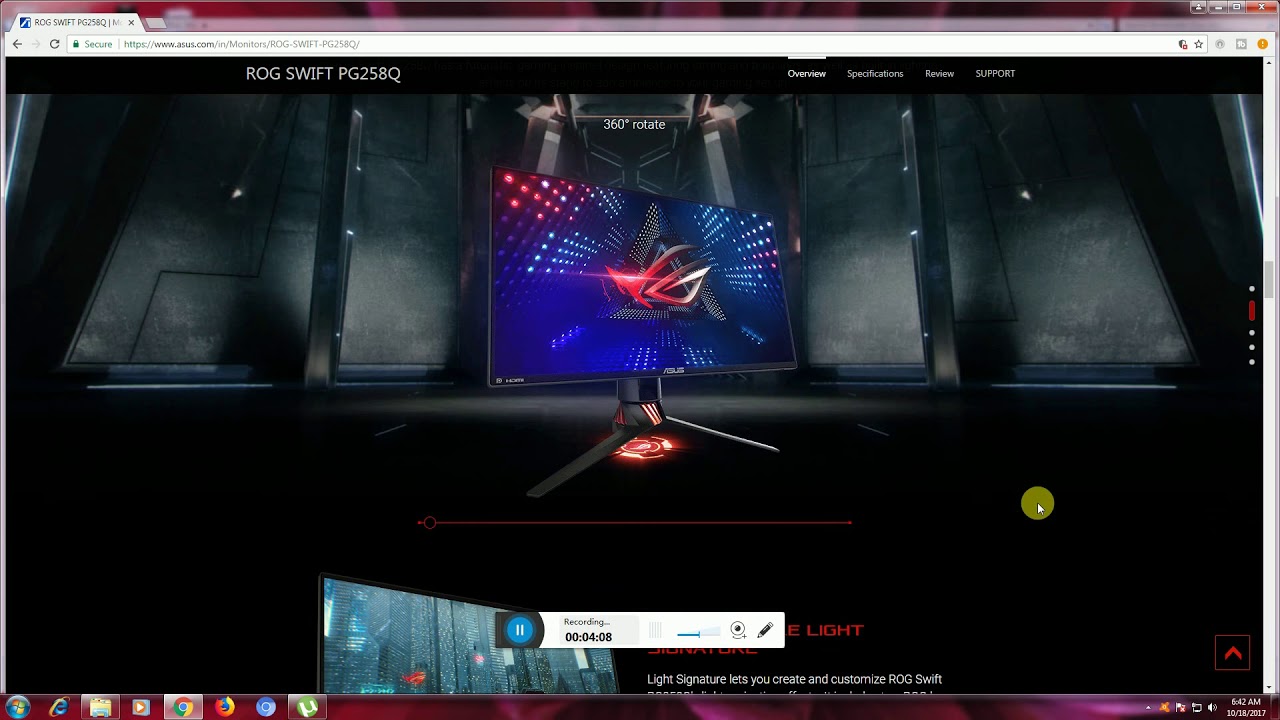The width and height of the screenshot is (1280, 720).
Task: Open the orange Chrome alert menu
Action: (1263, 44)
